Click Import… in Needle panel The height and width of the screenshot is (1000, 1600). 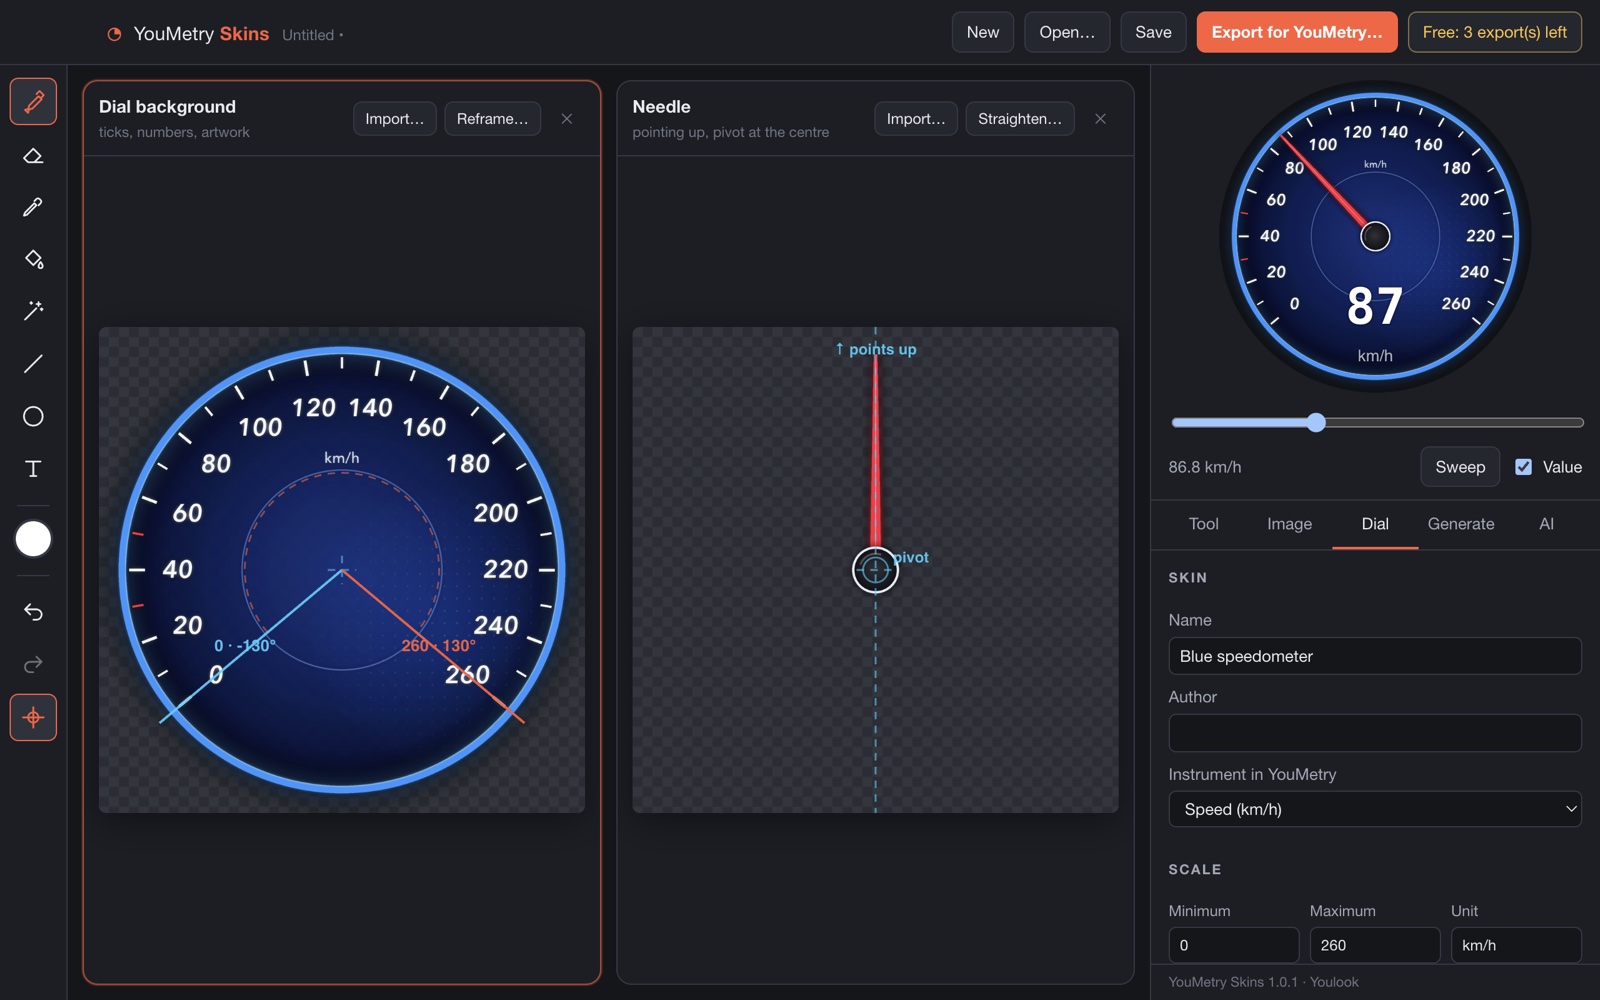click(x=916, y=118)
